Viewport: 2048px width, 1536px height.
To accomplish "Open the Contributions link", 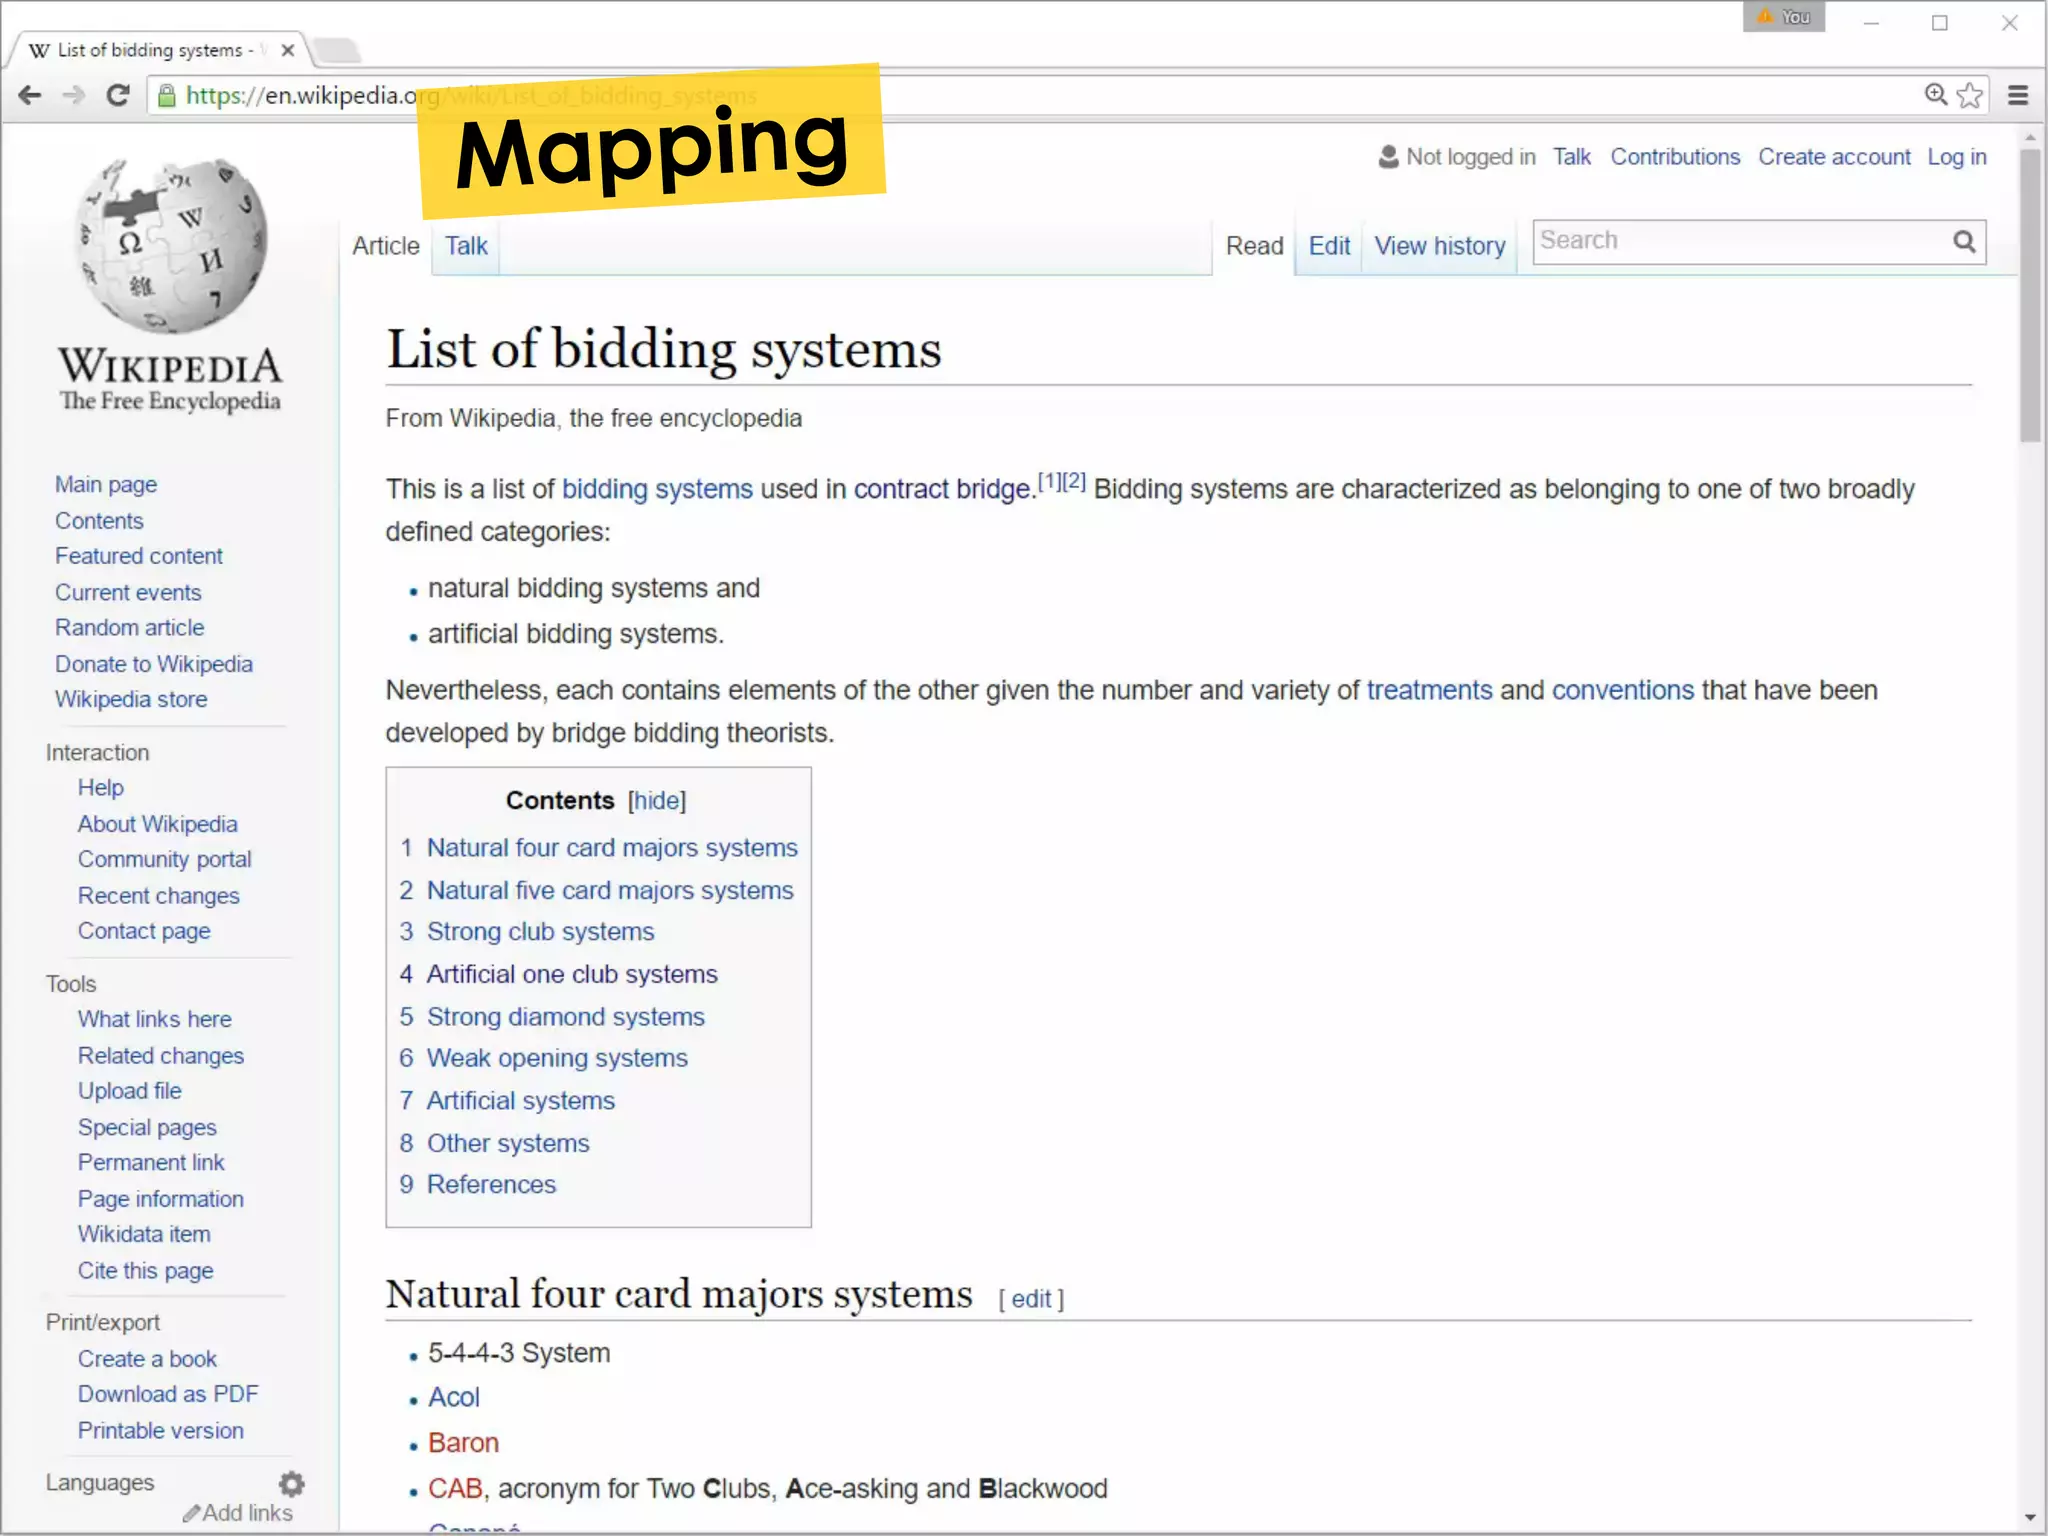I will [x=1675, y=157].
